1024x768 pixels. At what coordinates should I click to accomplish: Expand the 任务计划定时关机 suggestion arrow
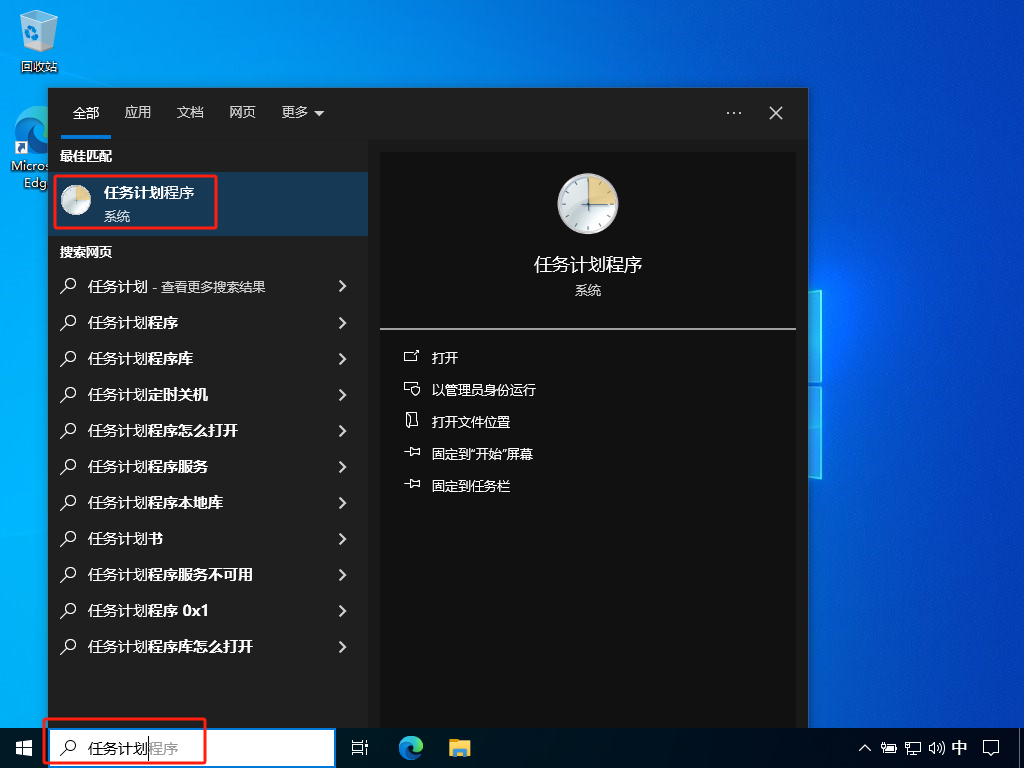(342, 395)
